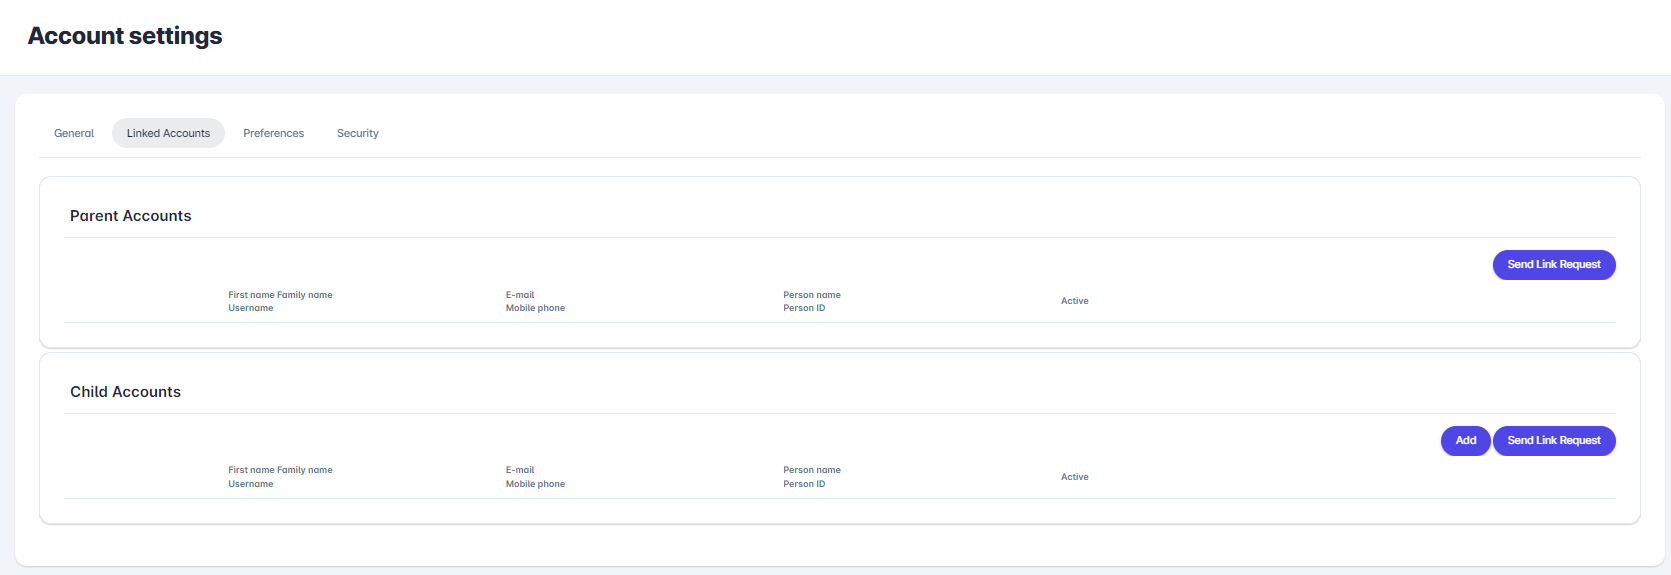Image resolution: width=1671 pixels, height=575 pixels.
Task: Click Active column header in Child Accounts
Action: pos(1074,477)
